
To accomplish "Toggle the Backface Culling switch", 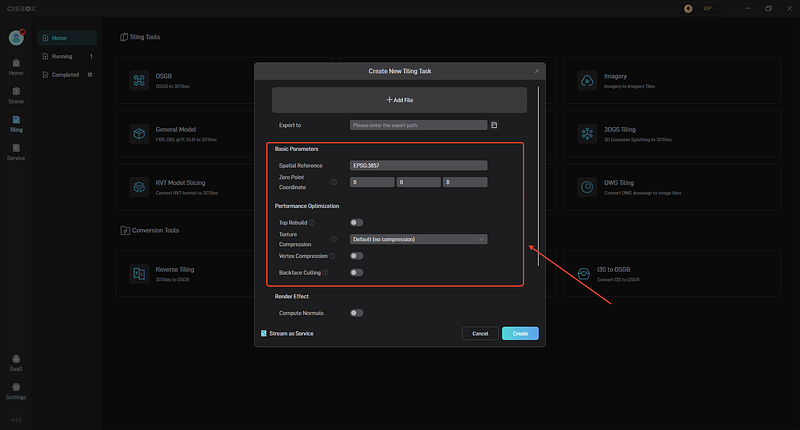I will pos(357,272).
